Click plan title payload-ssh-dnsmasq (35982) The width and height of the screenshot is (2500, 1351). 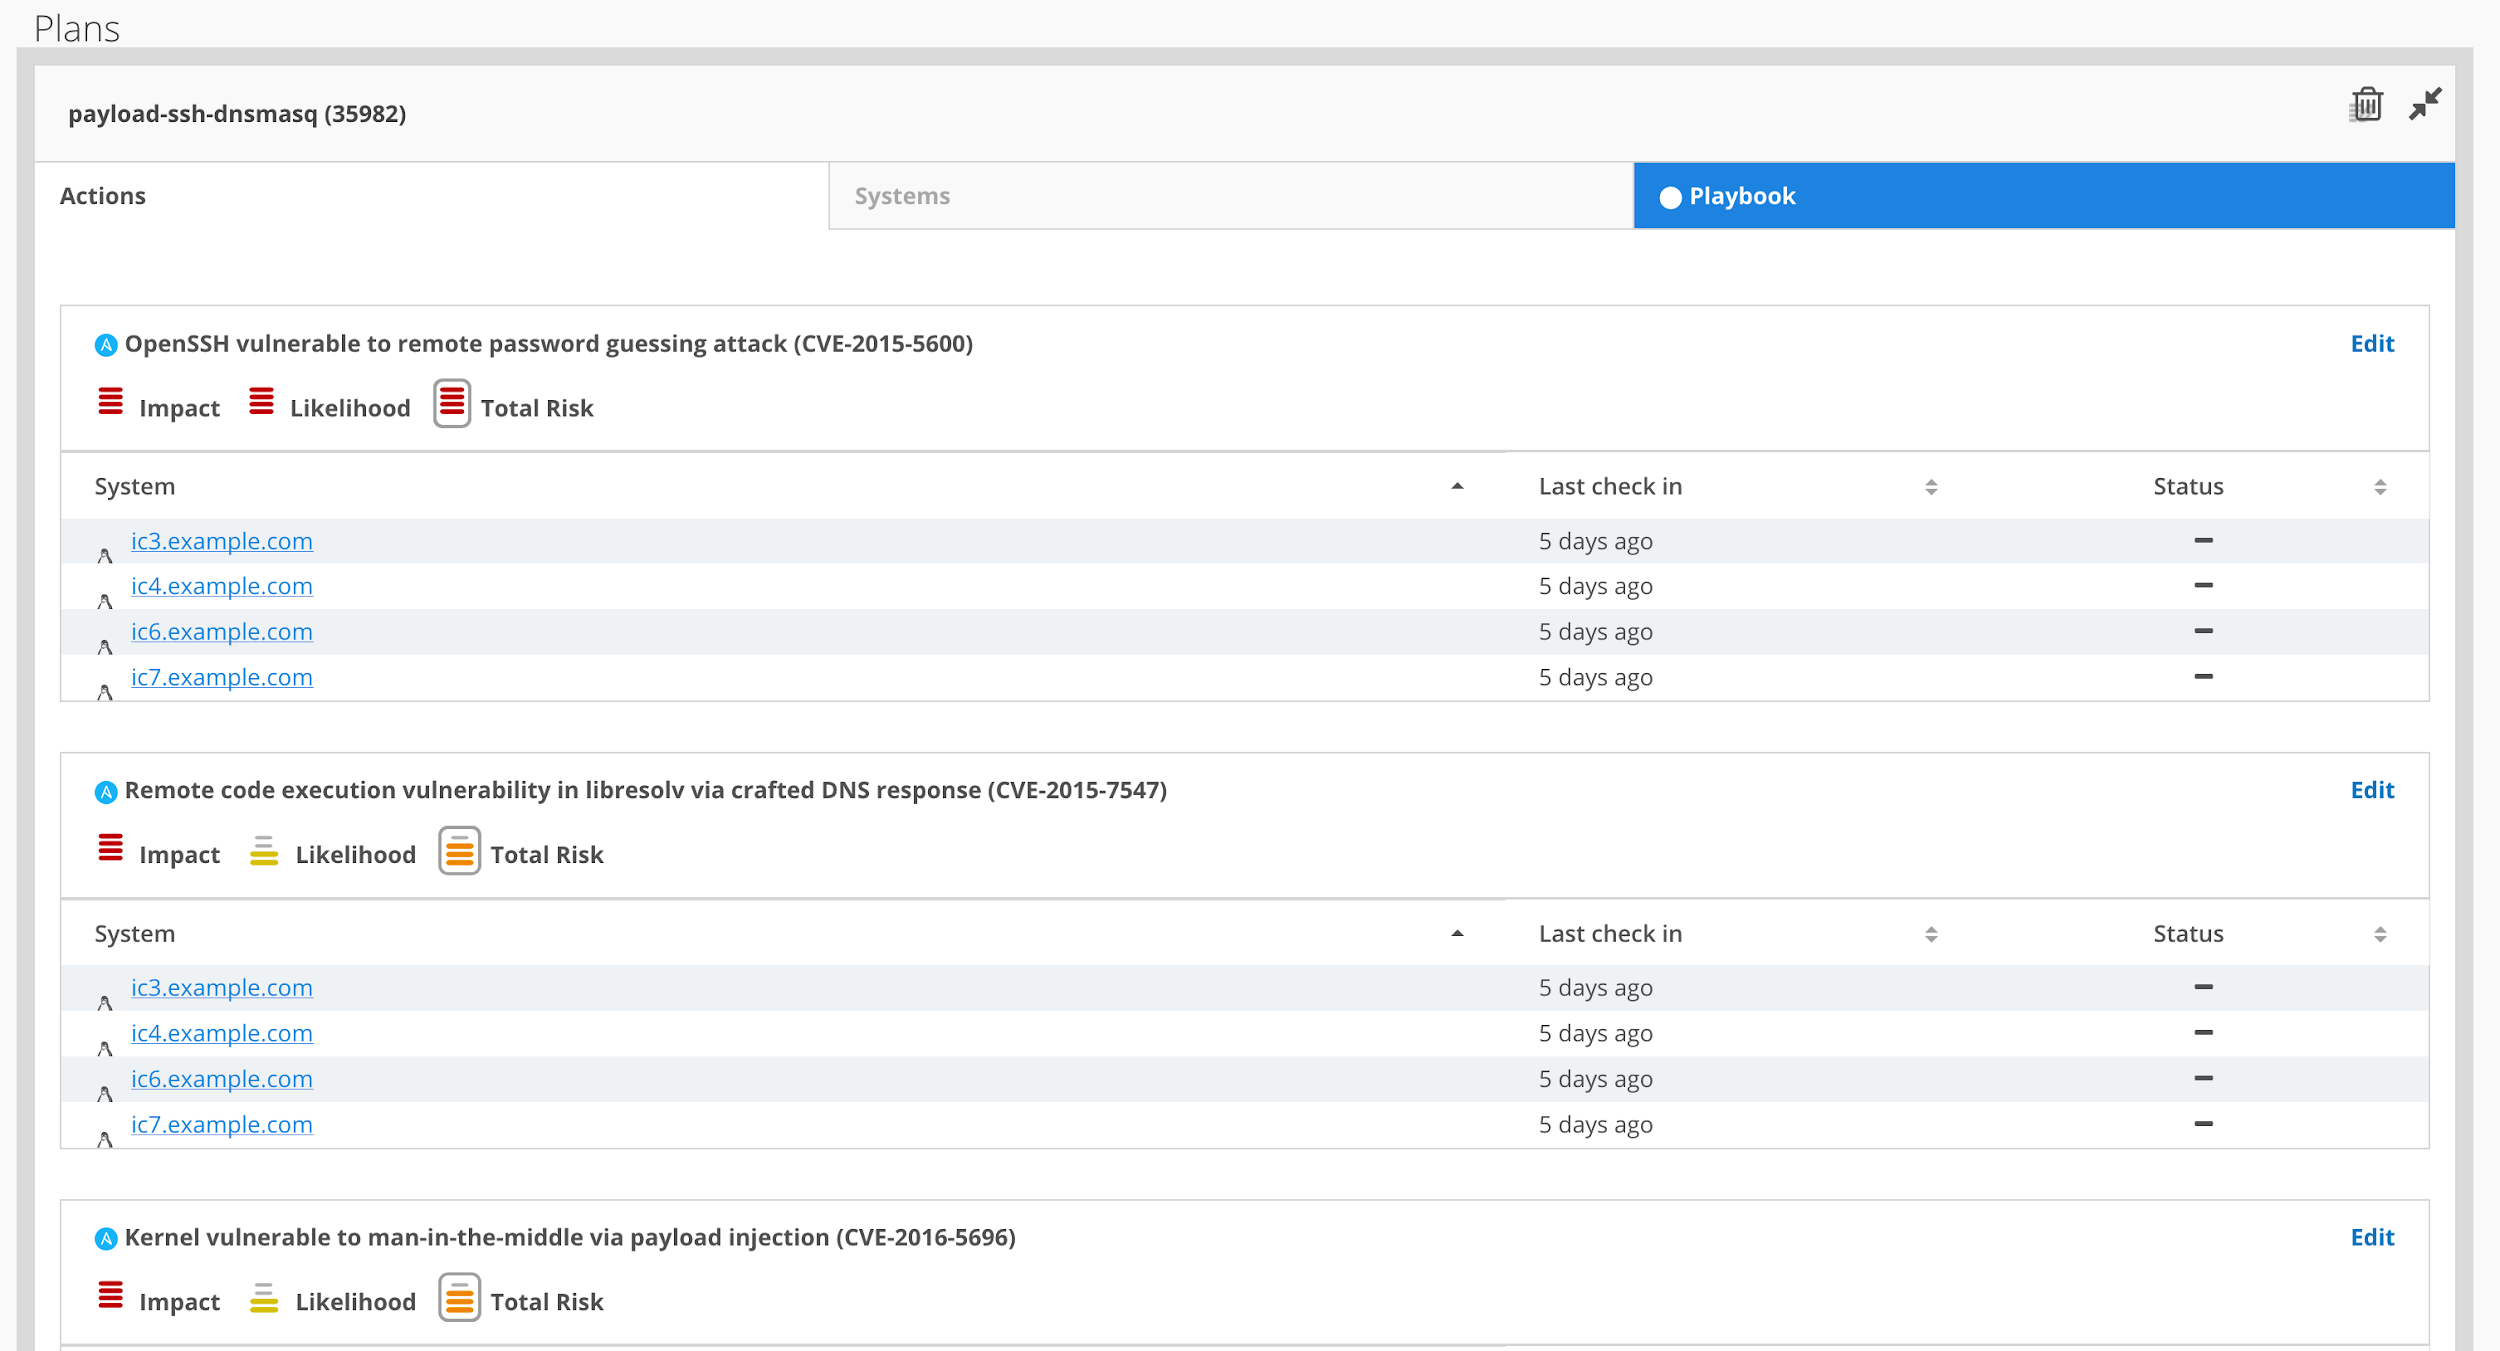tap(237, 114)
